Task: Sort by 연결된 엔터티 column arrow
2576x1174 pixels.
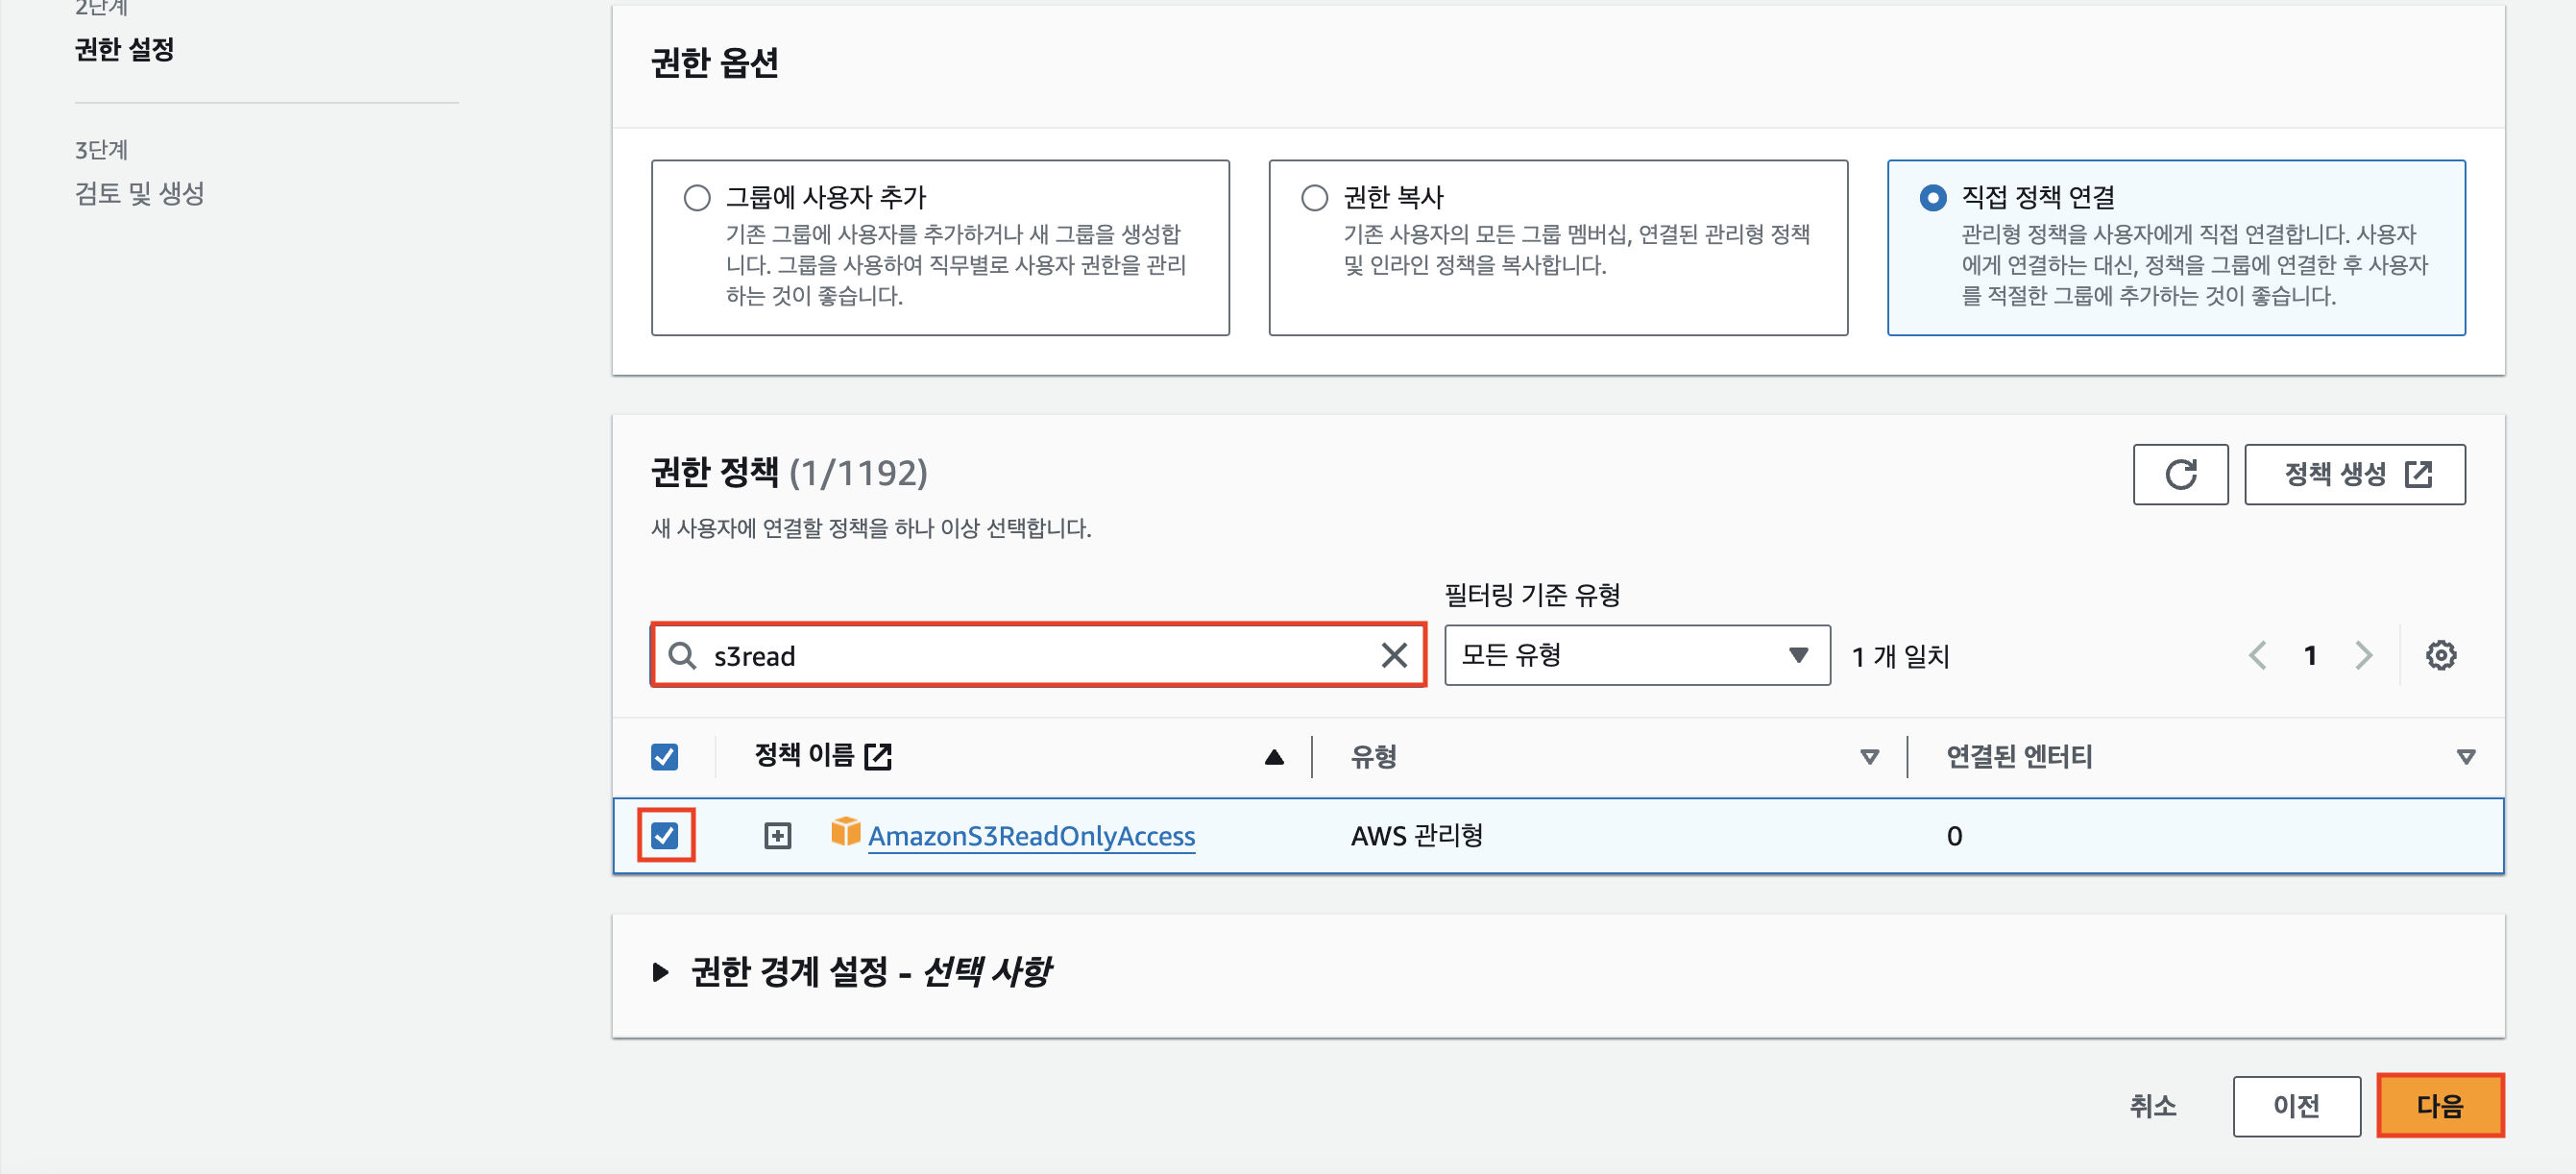Action: pyautogui.click(x=2465, y=757)
